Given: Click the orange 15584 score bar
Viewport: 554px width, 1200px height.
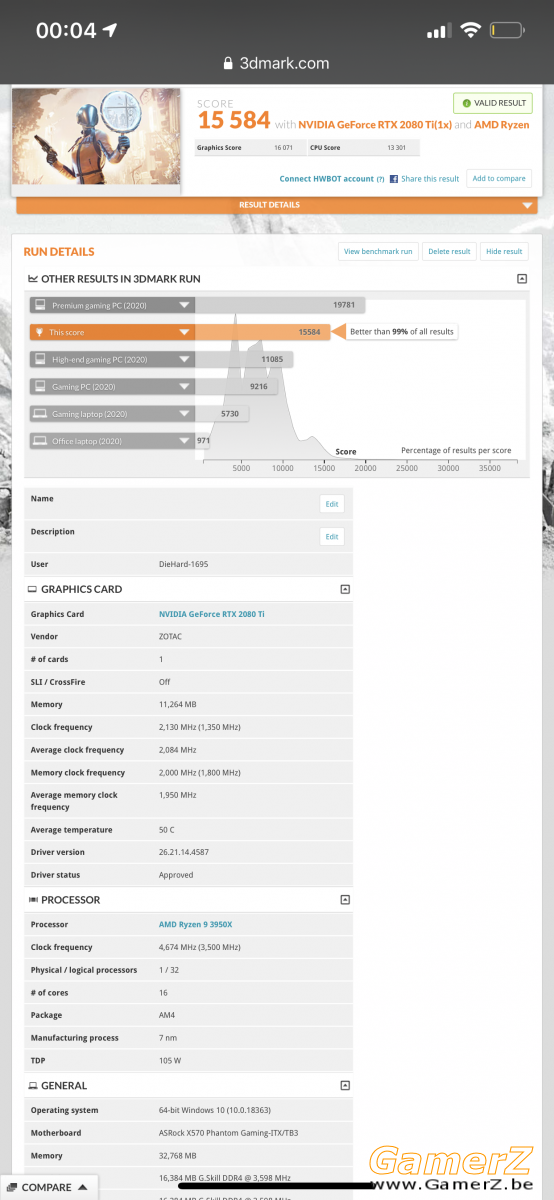Looking at the screenshot, I should (262, 332).
